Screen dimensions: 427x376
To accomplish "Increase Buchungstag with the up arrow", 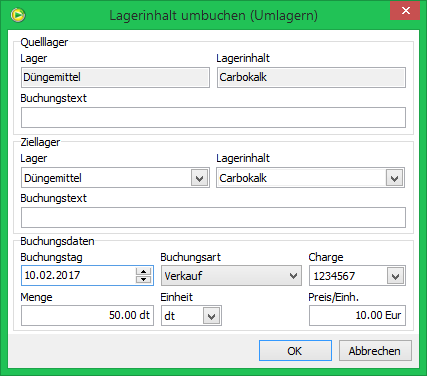I will 144,271.
